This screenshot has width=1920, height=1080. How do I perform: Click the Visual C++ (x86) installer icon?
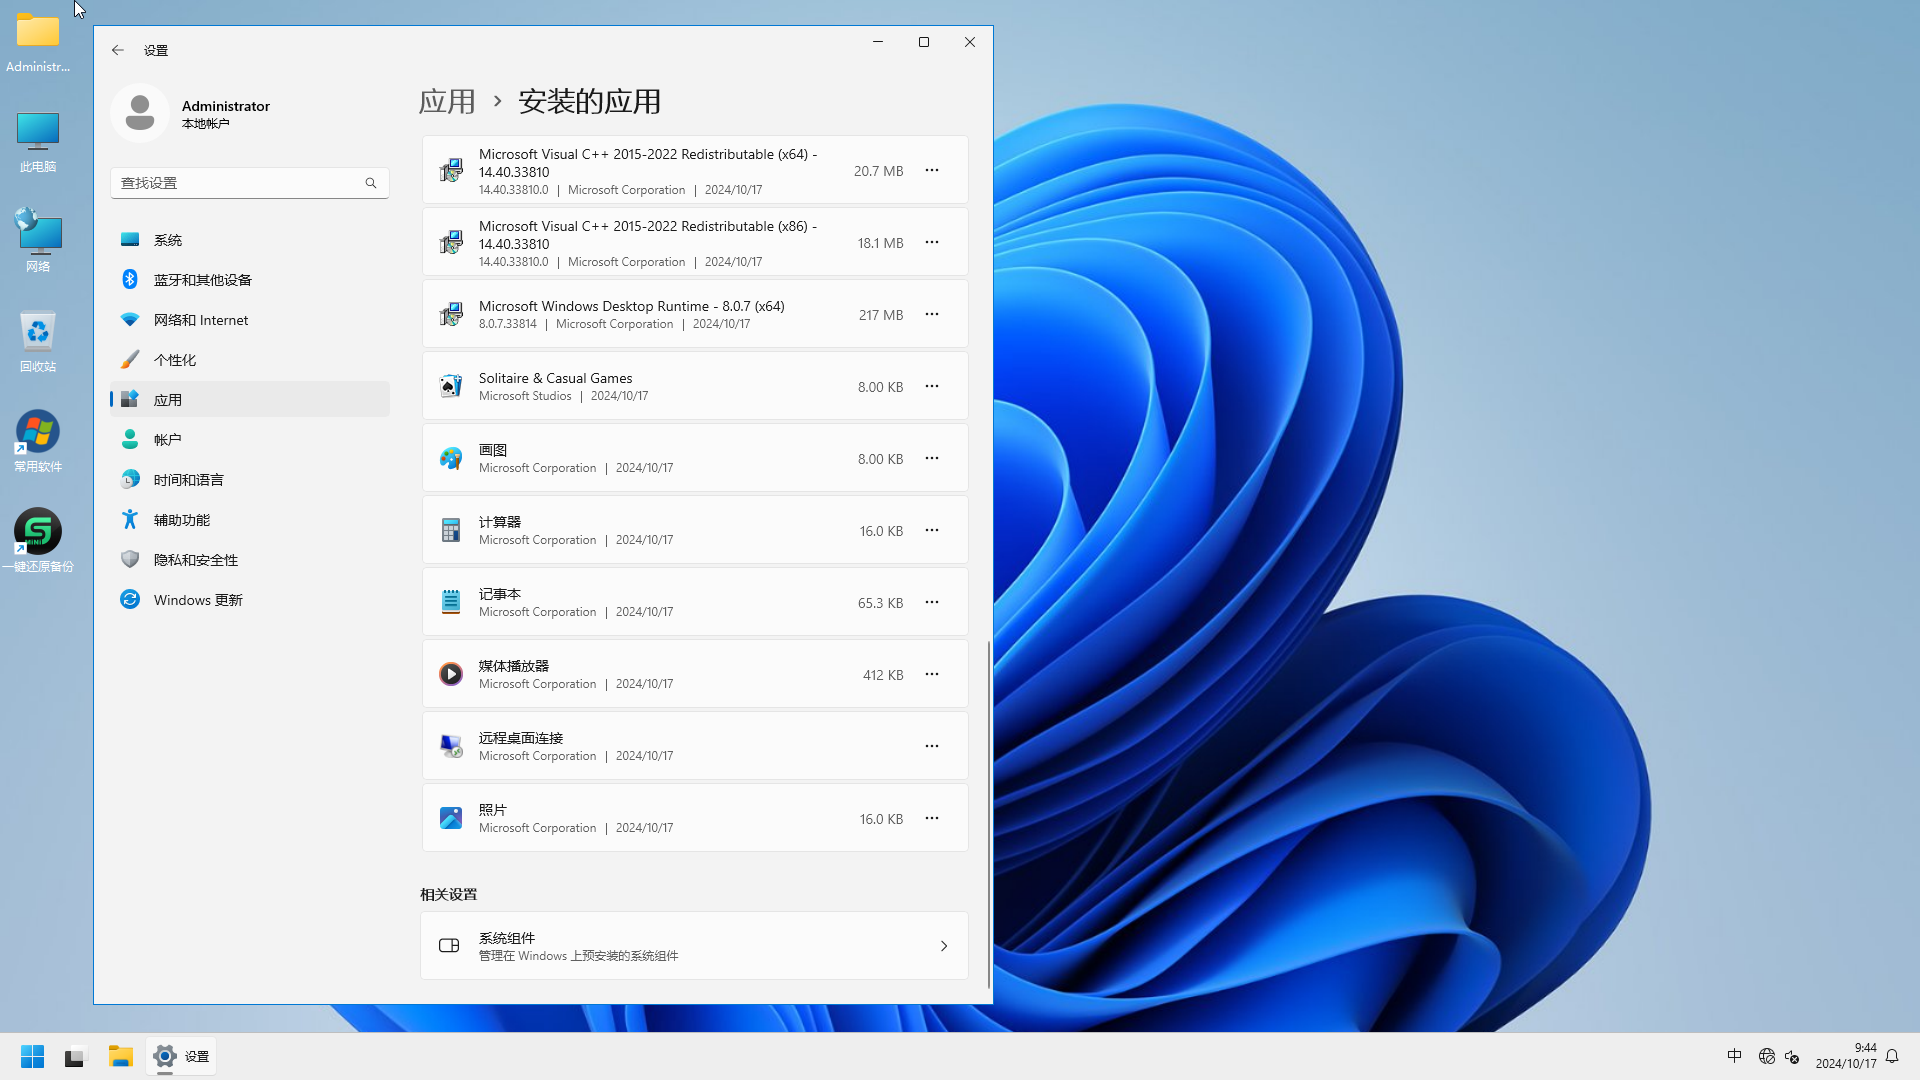[x=451, y=242]
